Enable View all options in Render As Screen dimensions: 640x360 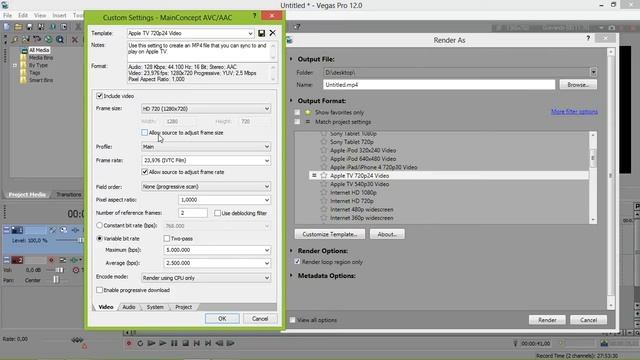point(292,320)
